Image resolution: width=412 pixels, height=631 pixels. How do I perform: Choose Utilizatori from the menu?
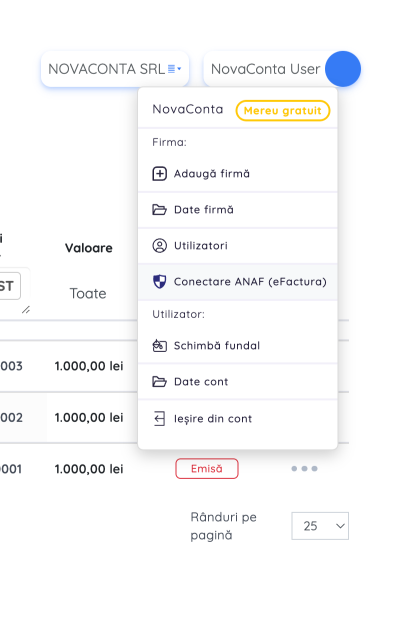pos(237,246)
